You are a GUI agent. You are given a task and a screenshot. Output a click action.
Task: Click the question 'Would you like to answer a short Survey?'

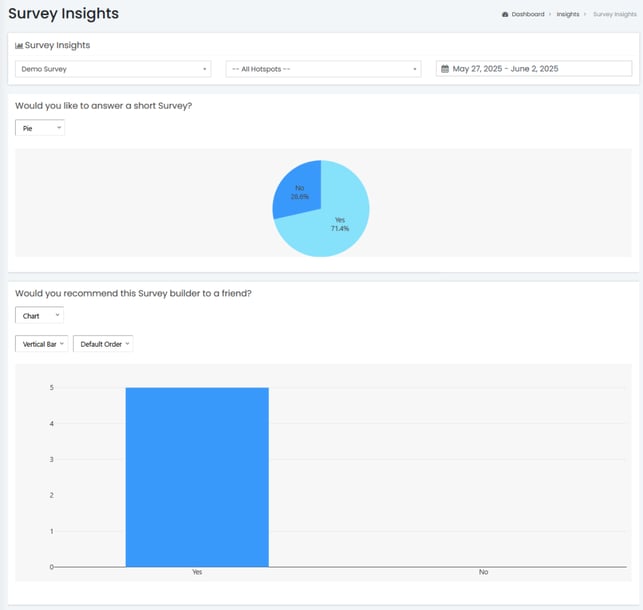point(103,106)
